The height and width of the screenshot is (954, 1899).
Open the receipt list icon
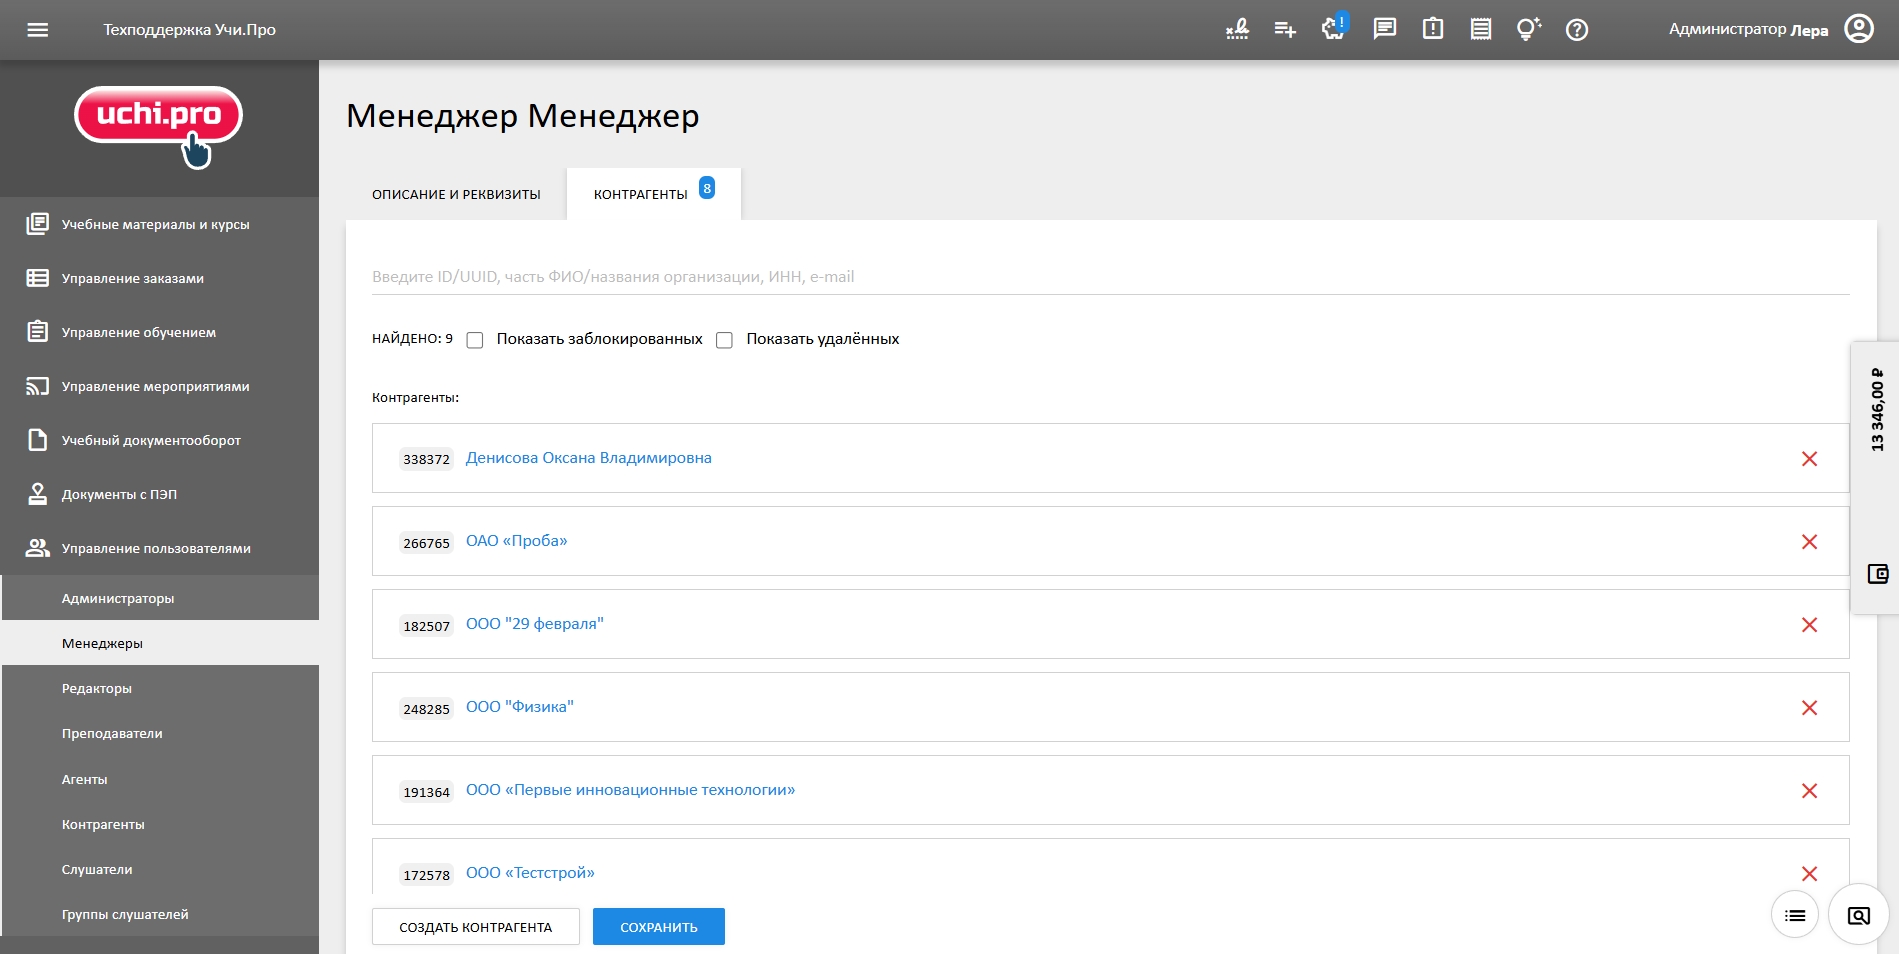[1480, 29]
